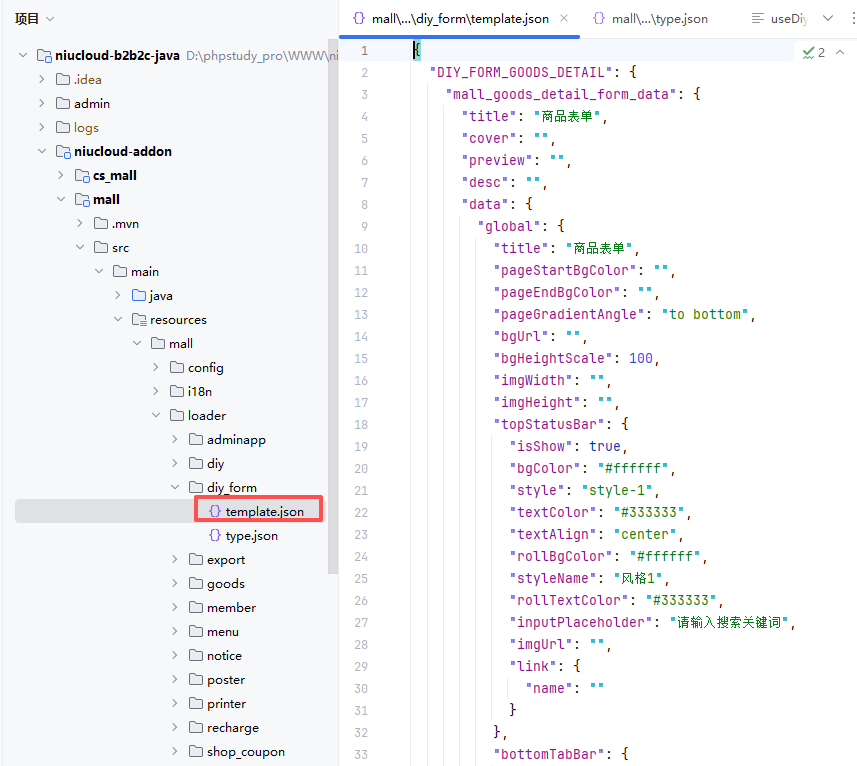Click the resources folder icon
Image resolution: width=857 pixels, height=766 pixels.
(x=139, y=319)
